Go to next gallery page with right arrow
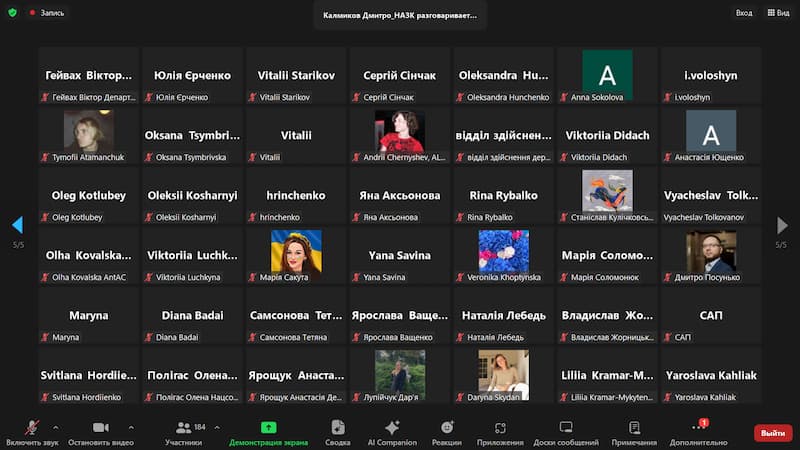Screen dimensions: 800x450 782,225
